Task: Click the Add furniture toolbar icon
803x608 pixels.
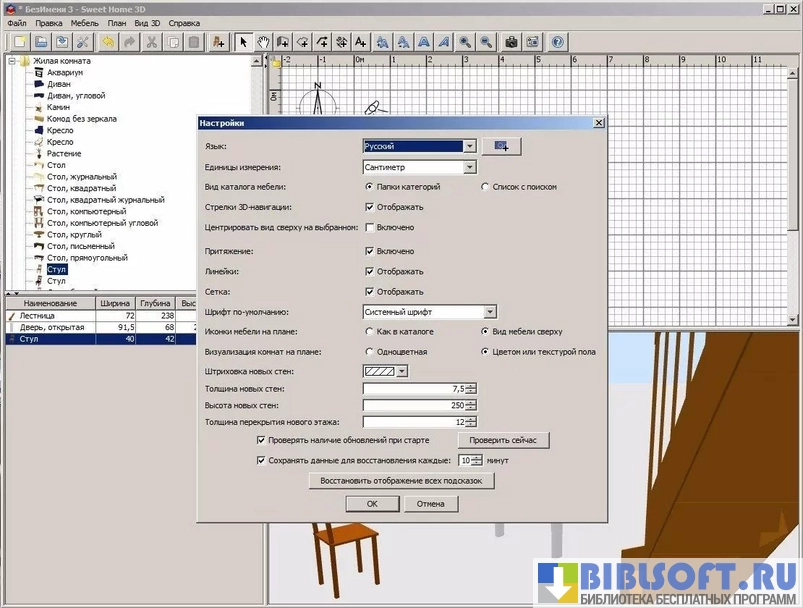Action: tap(218, 42)
